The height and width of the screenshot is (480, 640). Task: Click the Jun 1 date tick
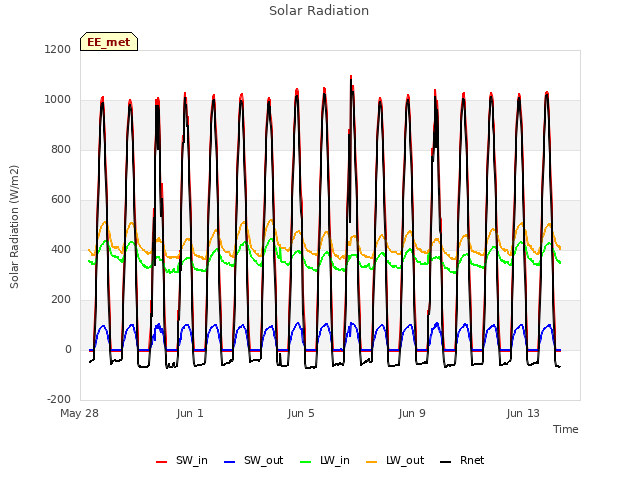(190, 413)
